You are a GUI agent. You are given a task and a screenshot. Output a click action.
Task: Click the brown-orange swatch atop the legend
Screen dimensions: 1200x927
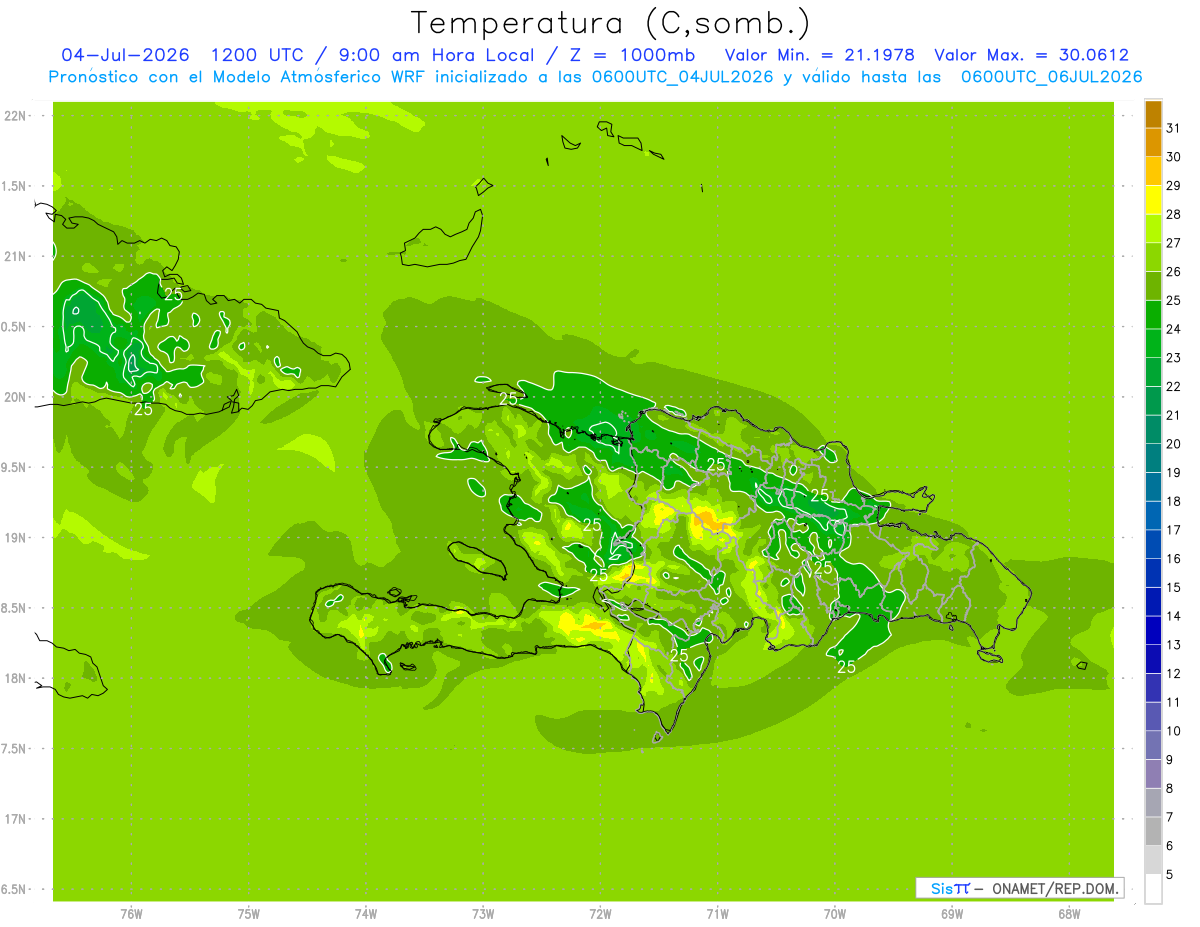pos(1153,115)
